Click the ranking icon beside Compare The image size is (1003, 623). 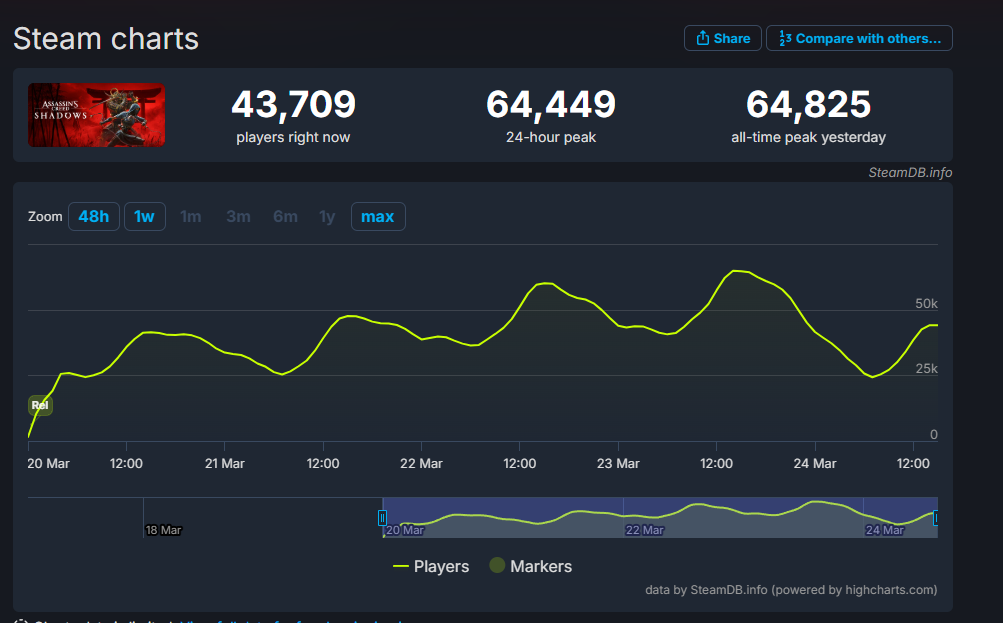tap(785, 38)
